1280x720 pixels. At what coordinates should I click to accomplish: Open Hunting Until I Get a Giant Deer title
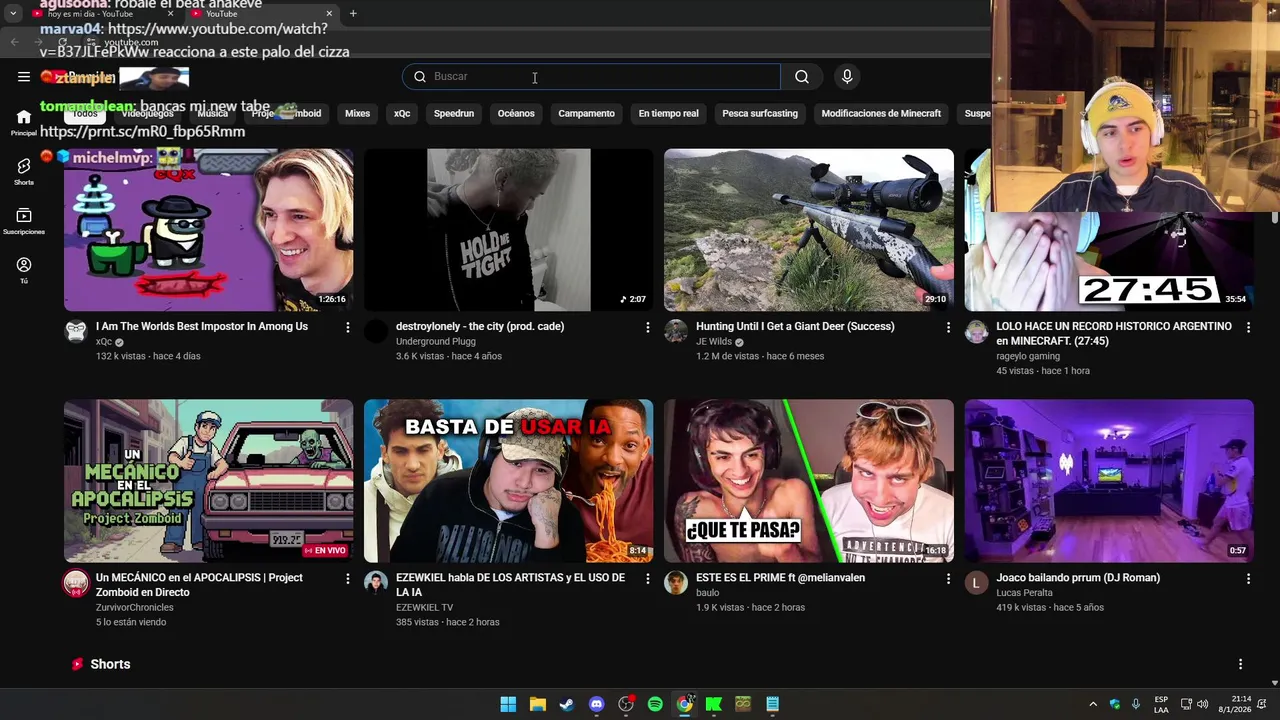pos(795,327)
